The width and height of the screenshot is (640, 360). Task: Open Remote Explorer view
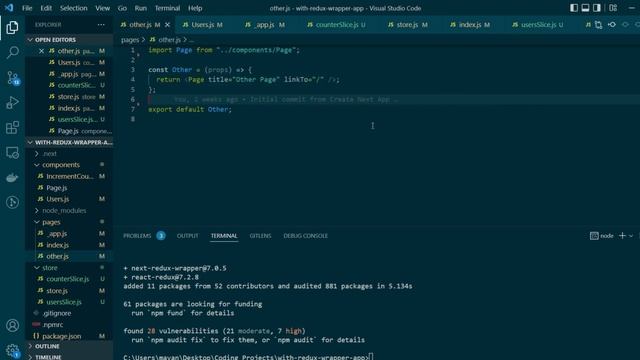[12, 153]
